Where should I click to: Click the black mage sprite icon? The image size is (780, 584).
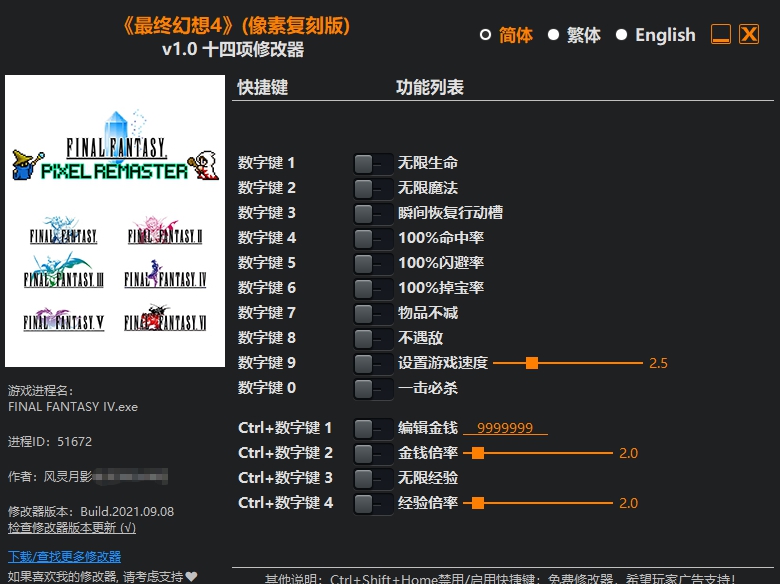(27, 165)
